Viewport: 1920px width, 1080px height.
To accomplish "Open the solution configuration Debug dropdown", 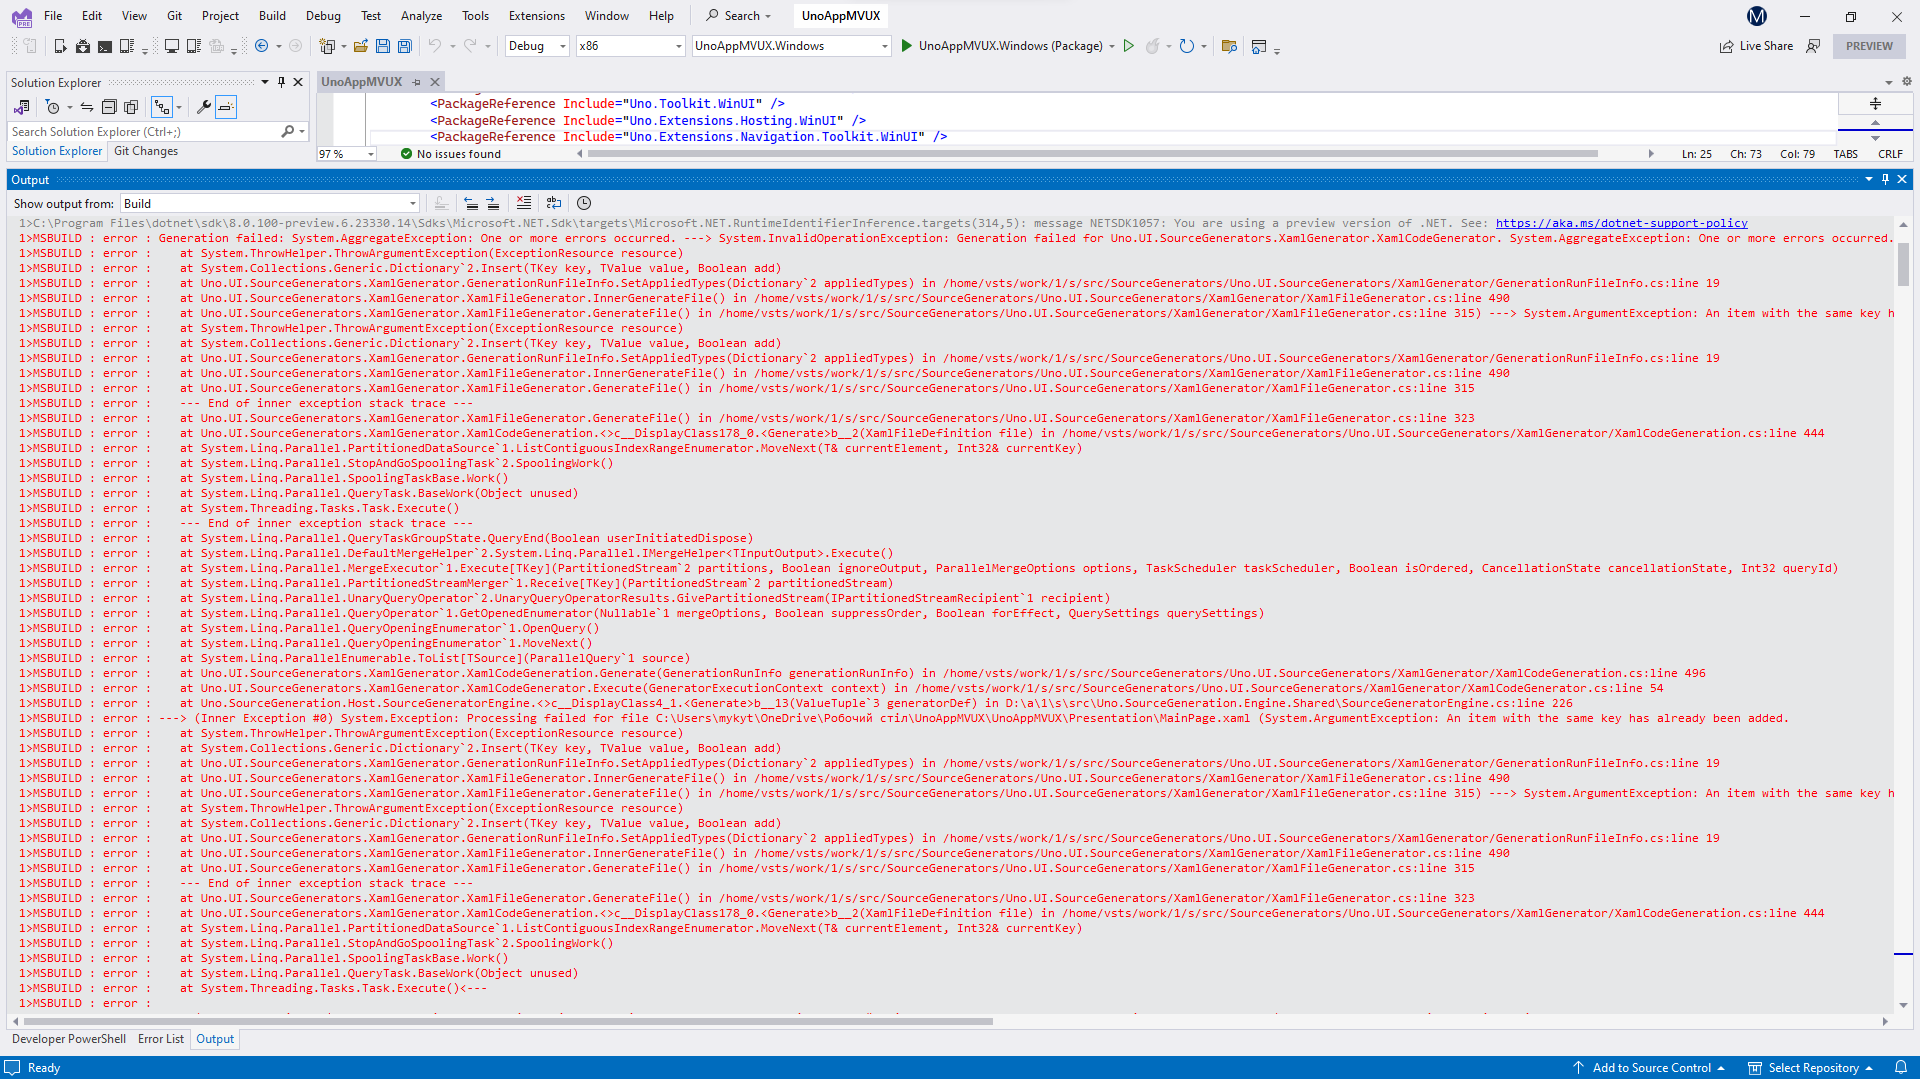I will [x=536, y=46].
